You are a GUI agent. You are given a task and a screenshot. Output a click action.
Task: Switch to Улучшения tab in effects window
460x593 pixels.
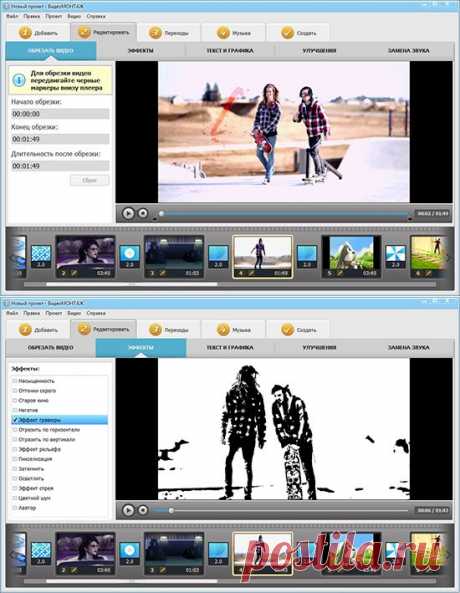tap(319, 348)
